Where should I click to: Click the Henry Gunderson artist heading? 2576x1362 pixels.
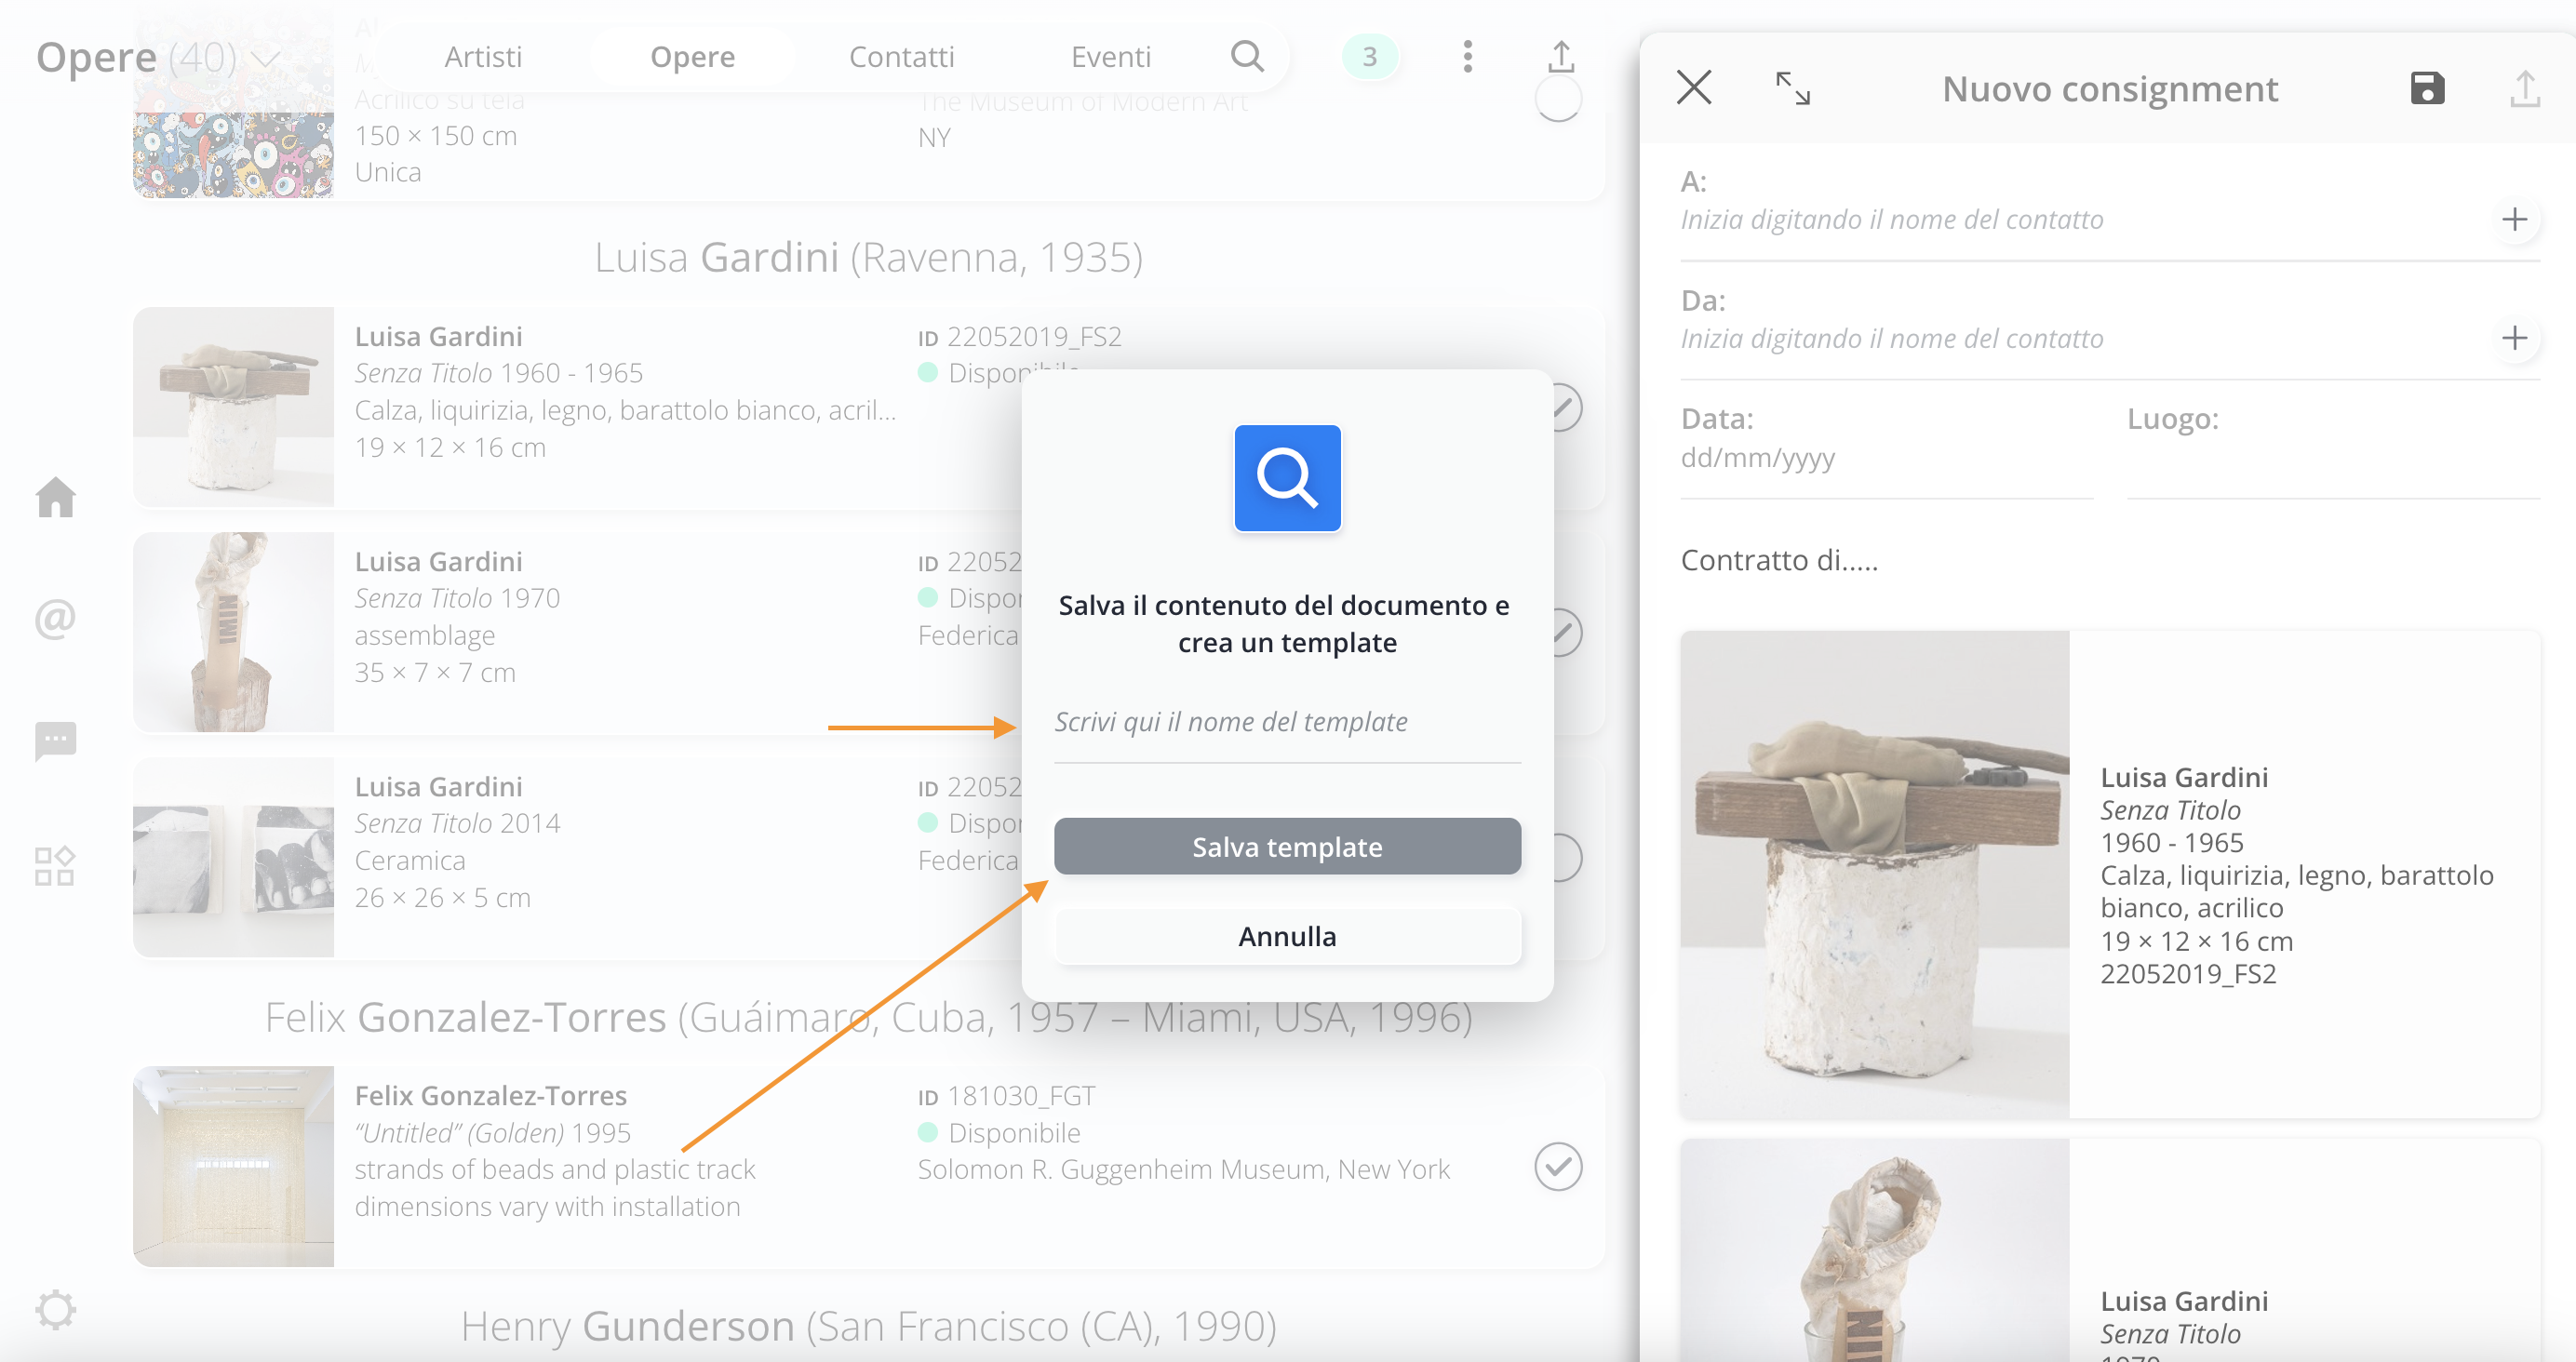[868, 1326]
